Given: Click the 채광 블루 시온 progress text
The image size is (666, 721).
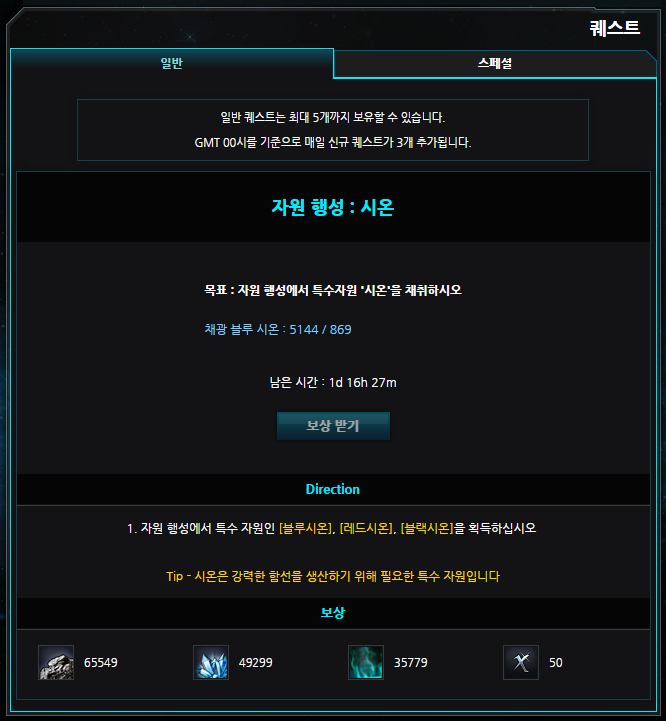Looking at the screenshot, I should (278, 329).
